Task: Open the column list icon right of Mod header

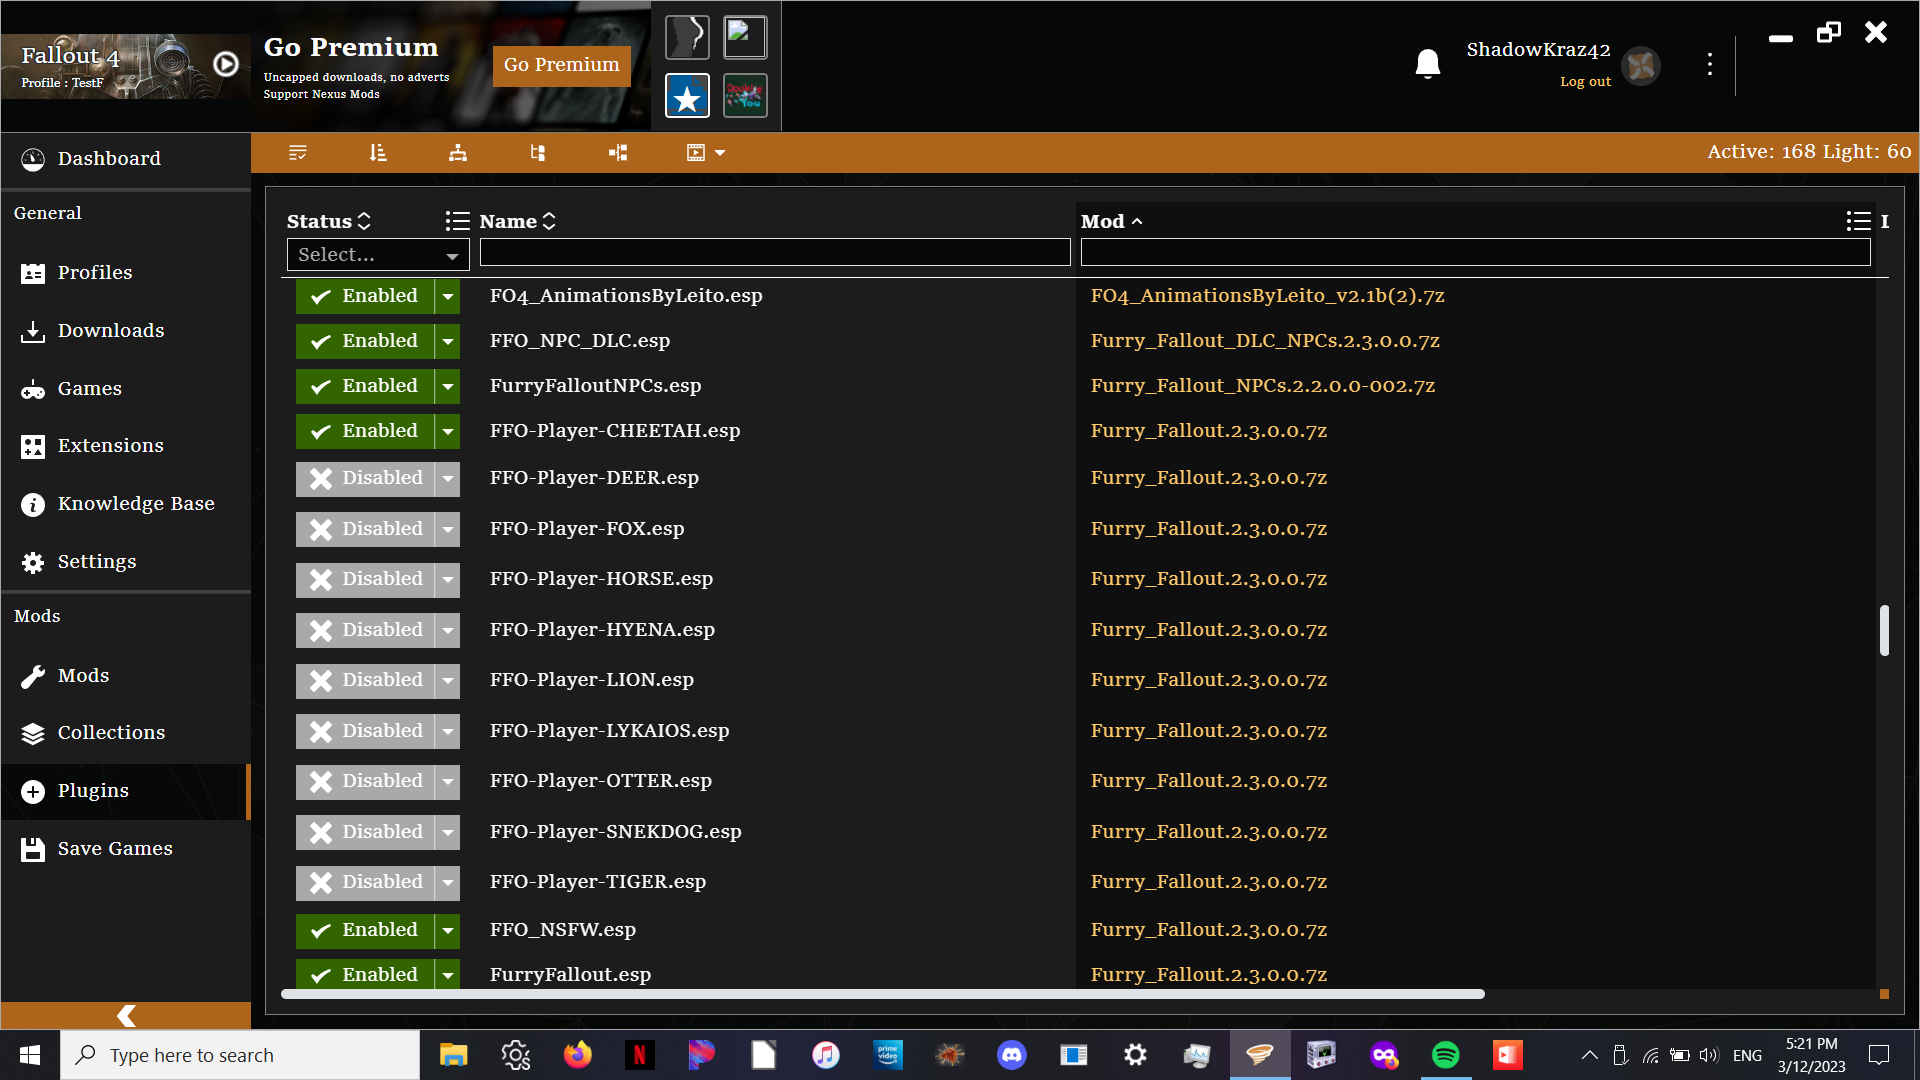Action: point(1858,221)
